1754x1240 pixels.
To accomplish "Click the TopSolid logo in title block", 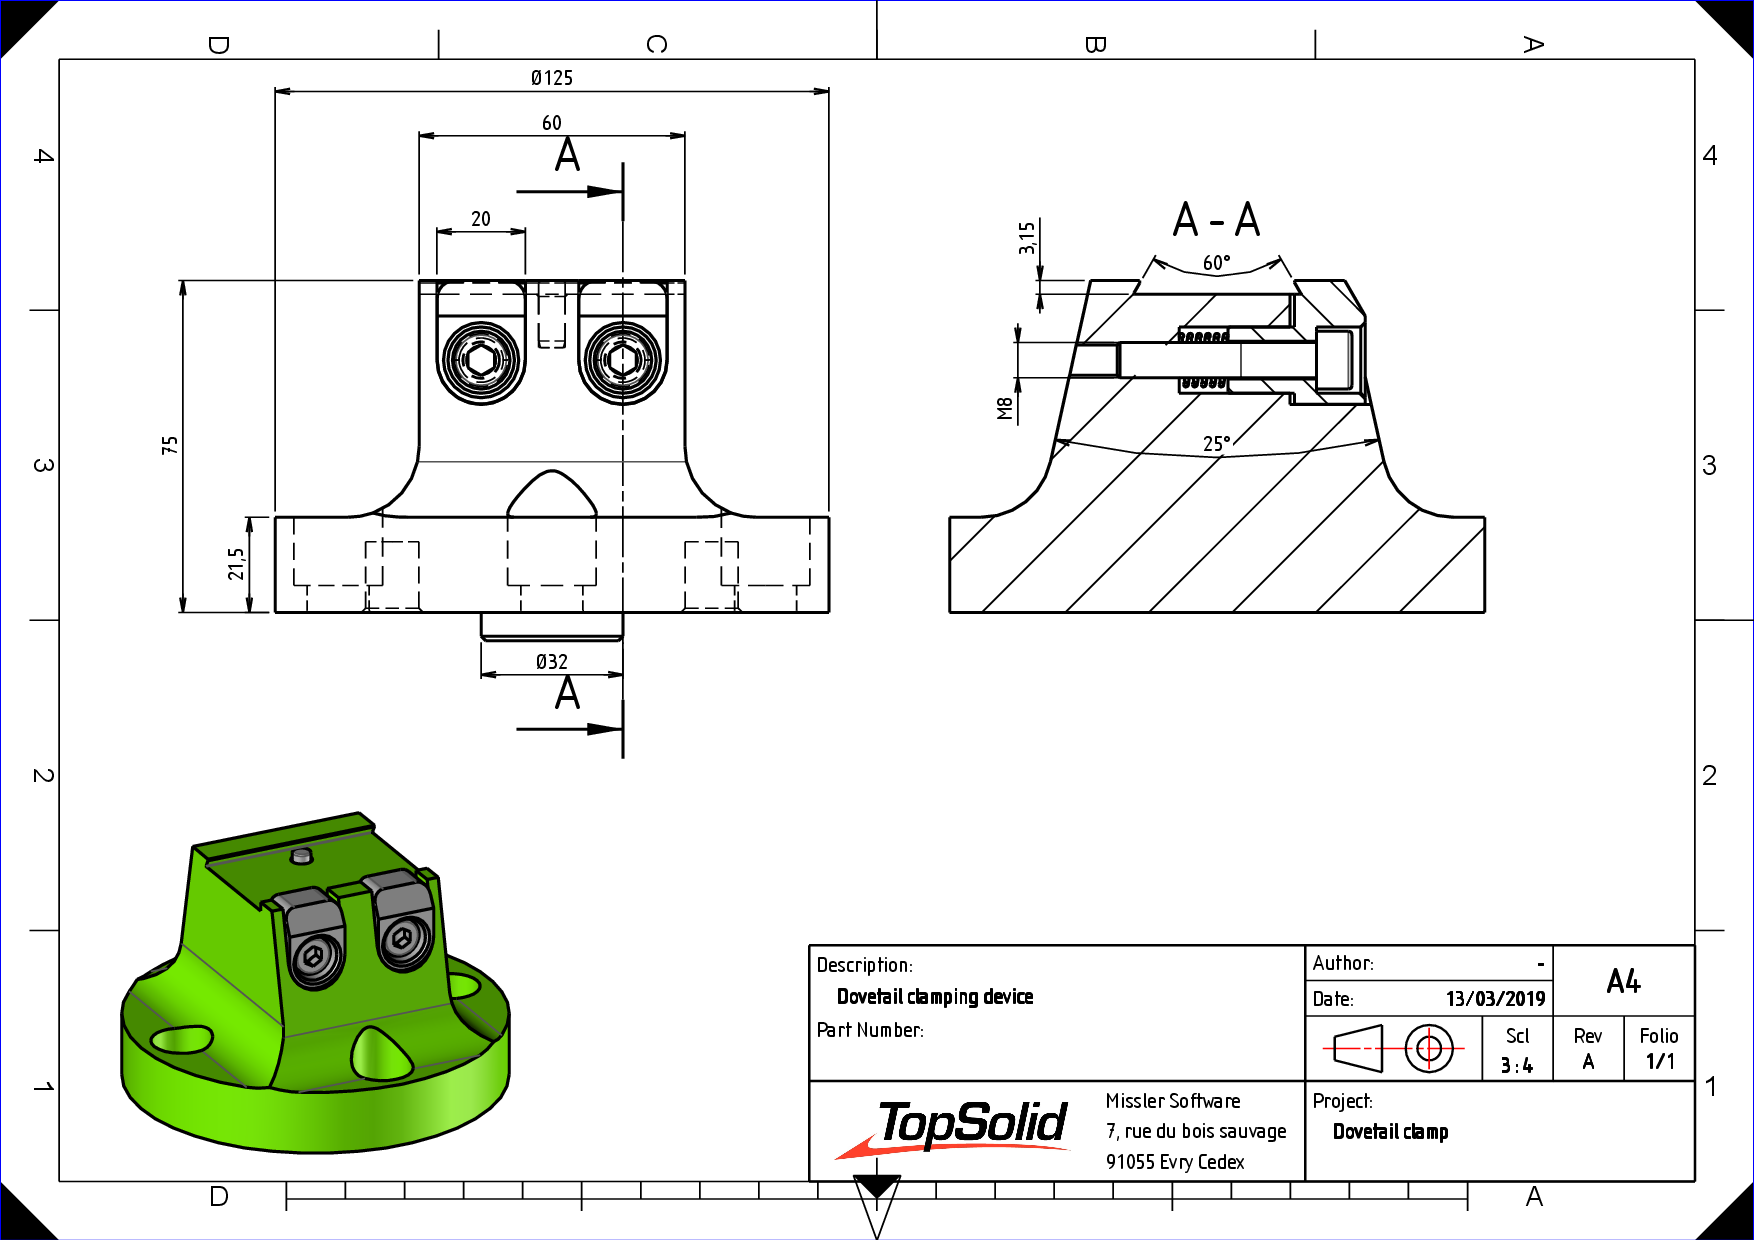I will click(x=953, y=1129).
